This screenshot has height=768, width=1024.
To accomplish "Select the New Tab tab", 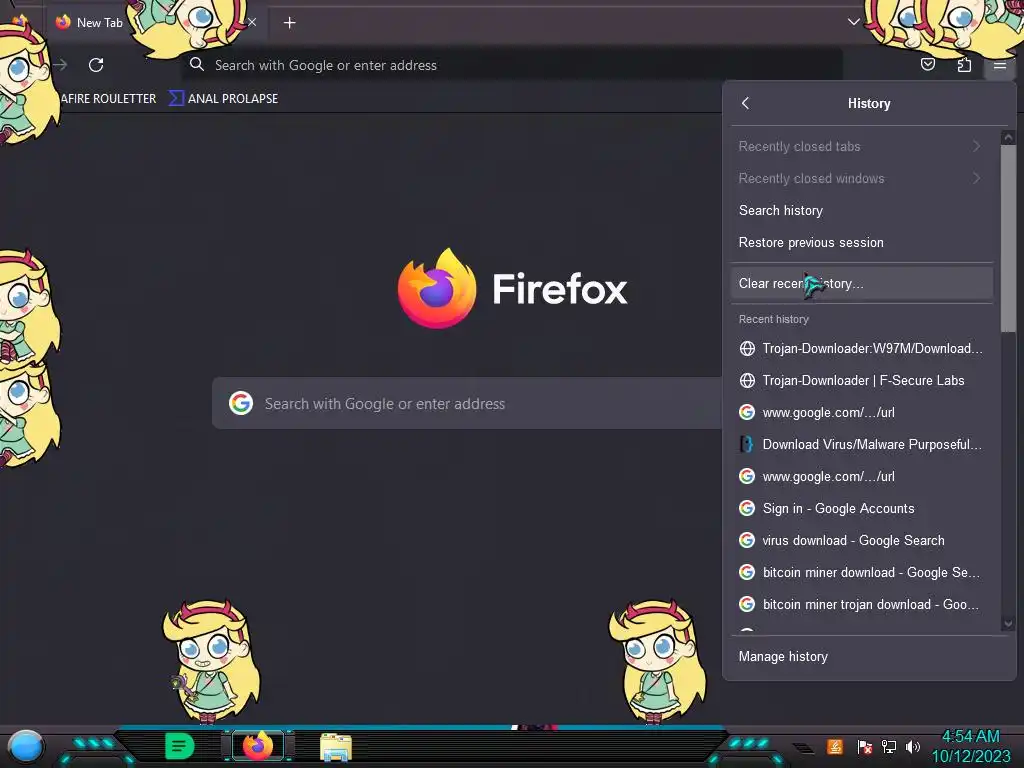I will (157, 22).
